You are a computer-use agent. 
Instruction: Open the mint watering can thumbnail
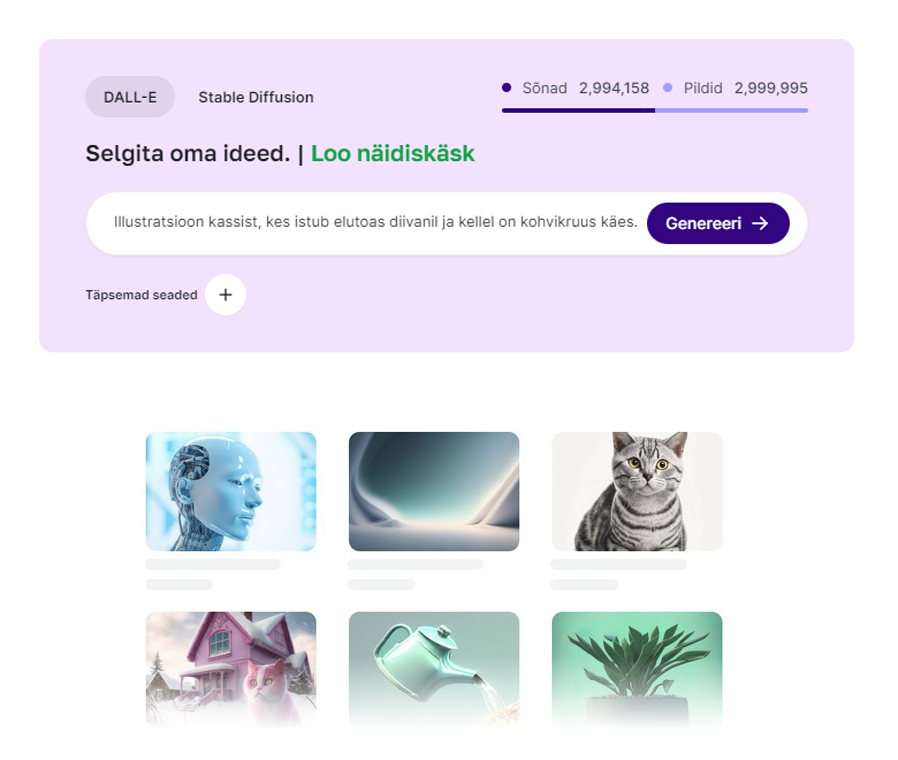434,669
